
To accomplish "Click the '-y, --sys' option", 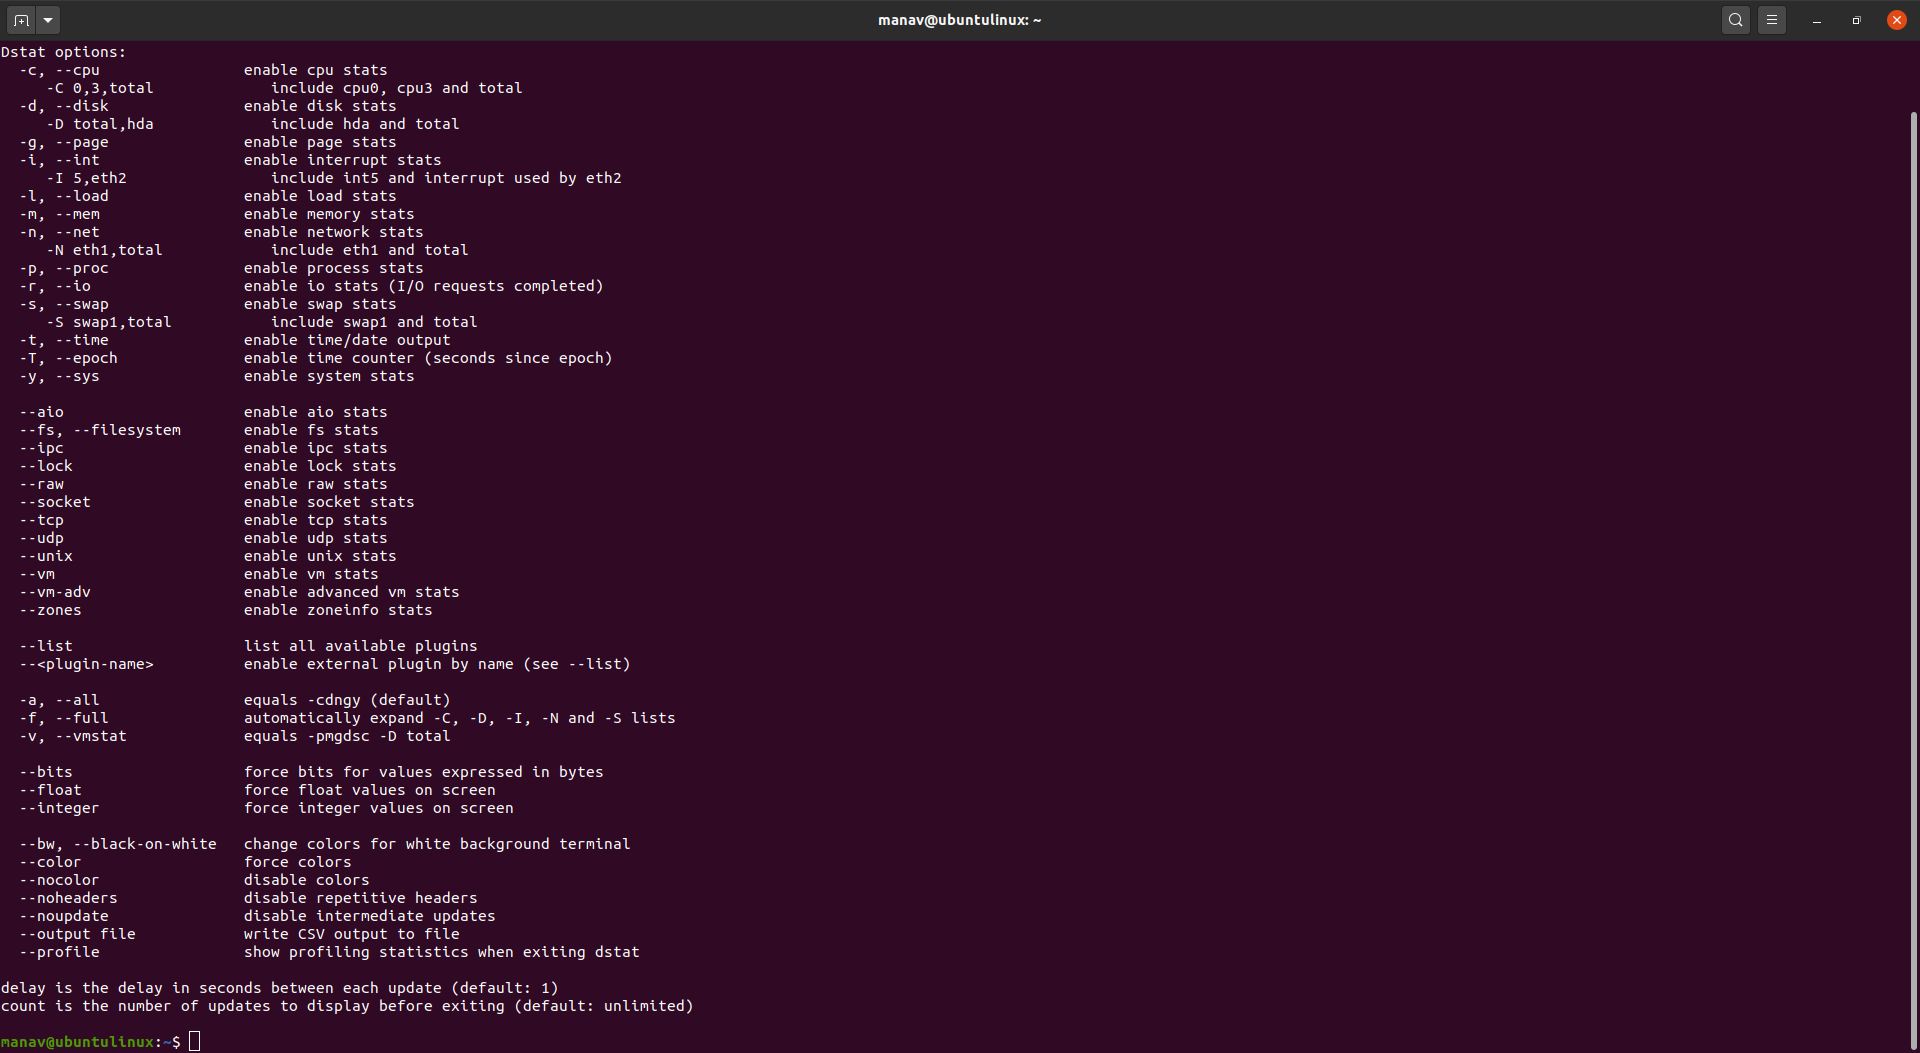I will click(x=60, y=376).
